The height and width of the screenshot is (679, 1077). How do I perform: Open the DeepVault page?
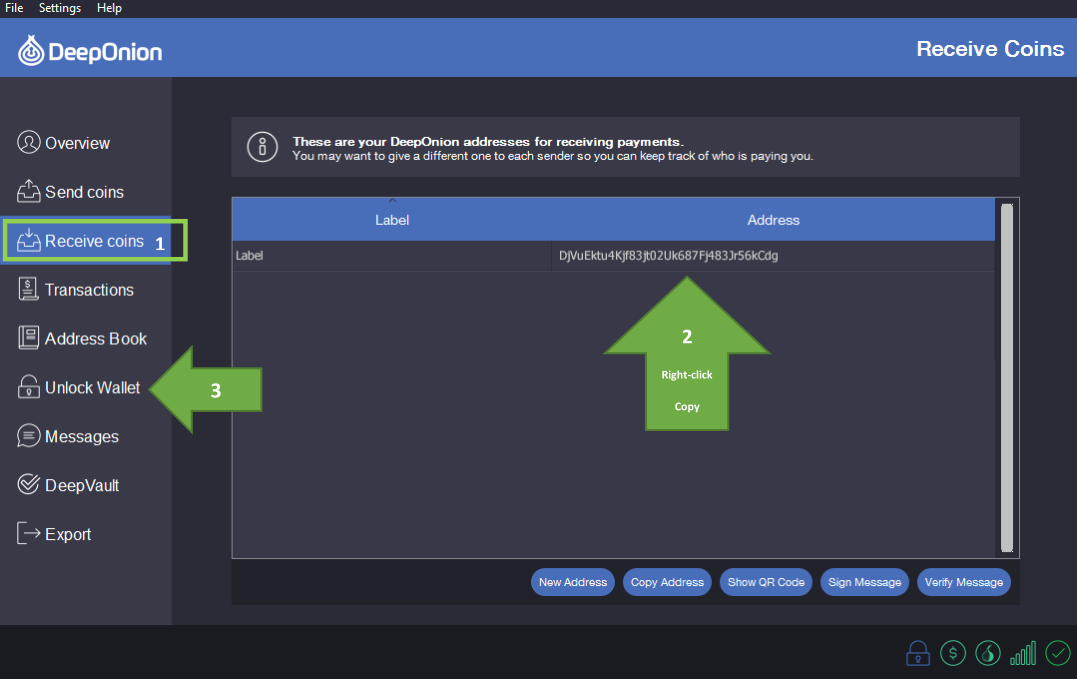click(x=82, y=485)
